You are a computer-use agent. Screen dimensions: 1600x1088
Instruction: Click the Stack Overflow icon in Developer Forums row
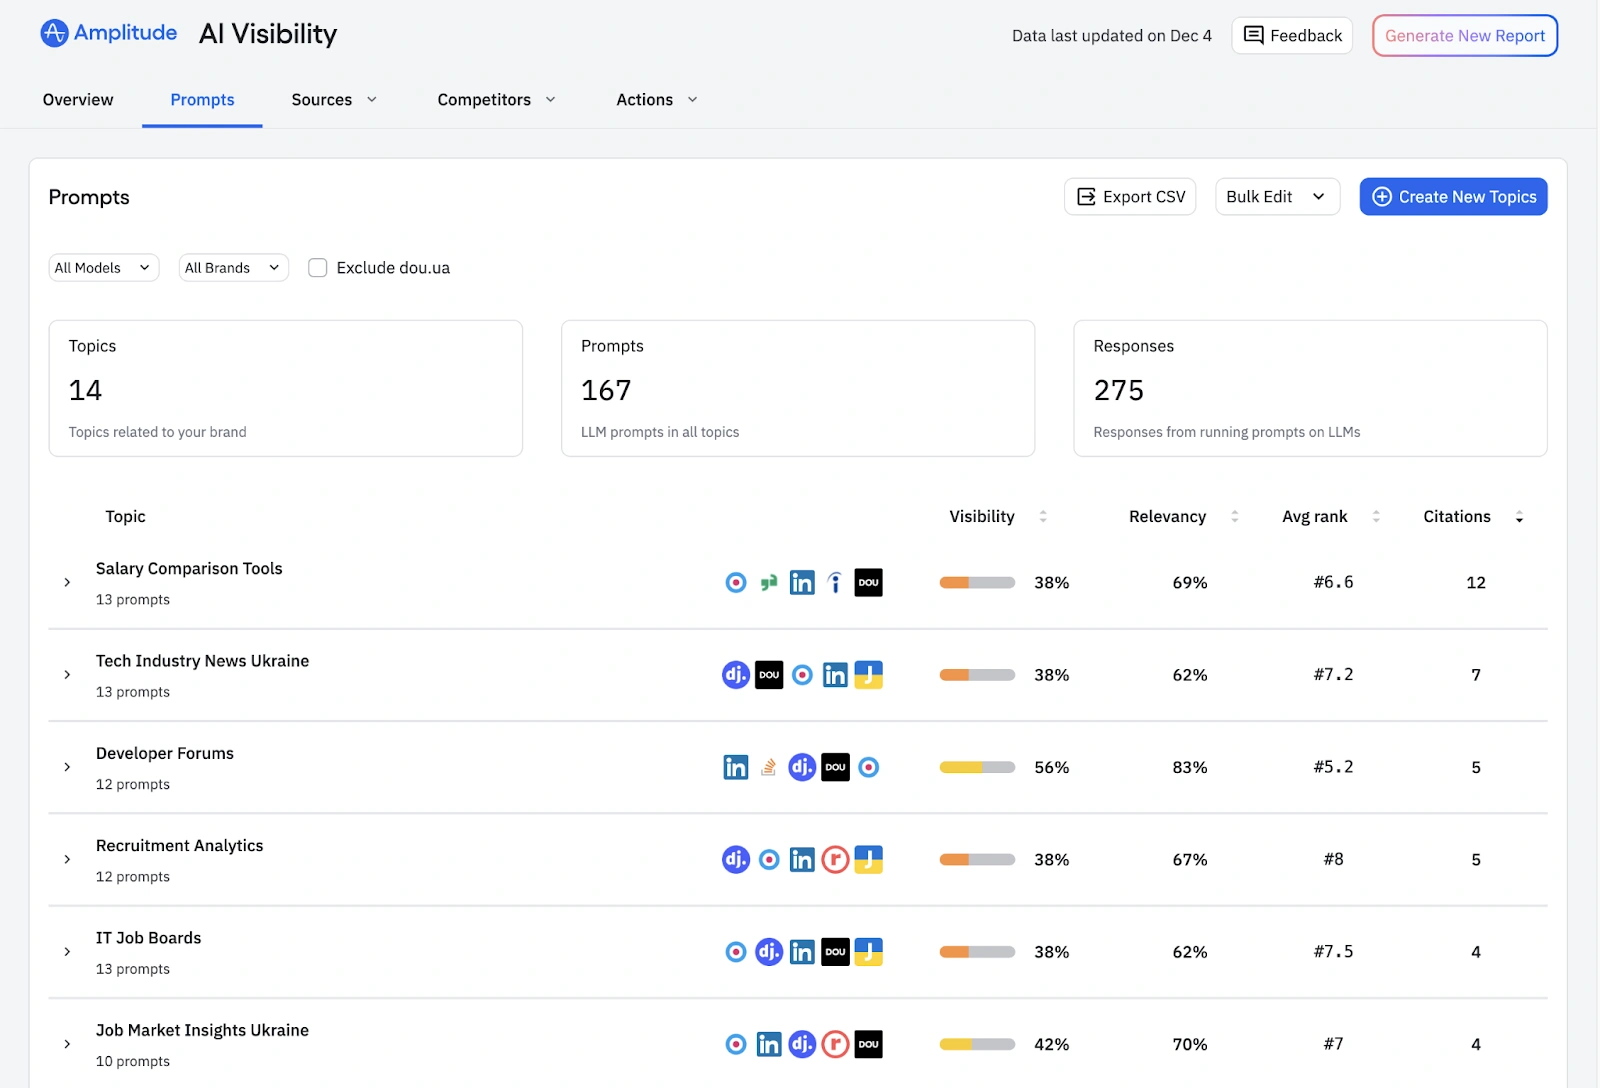pos(769,768)
